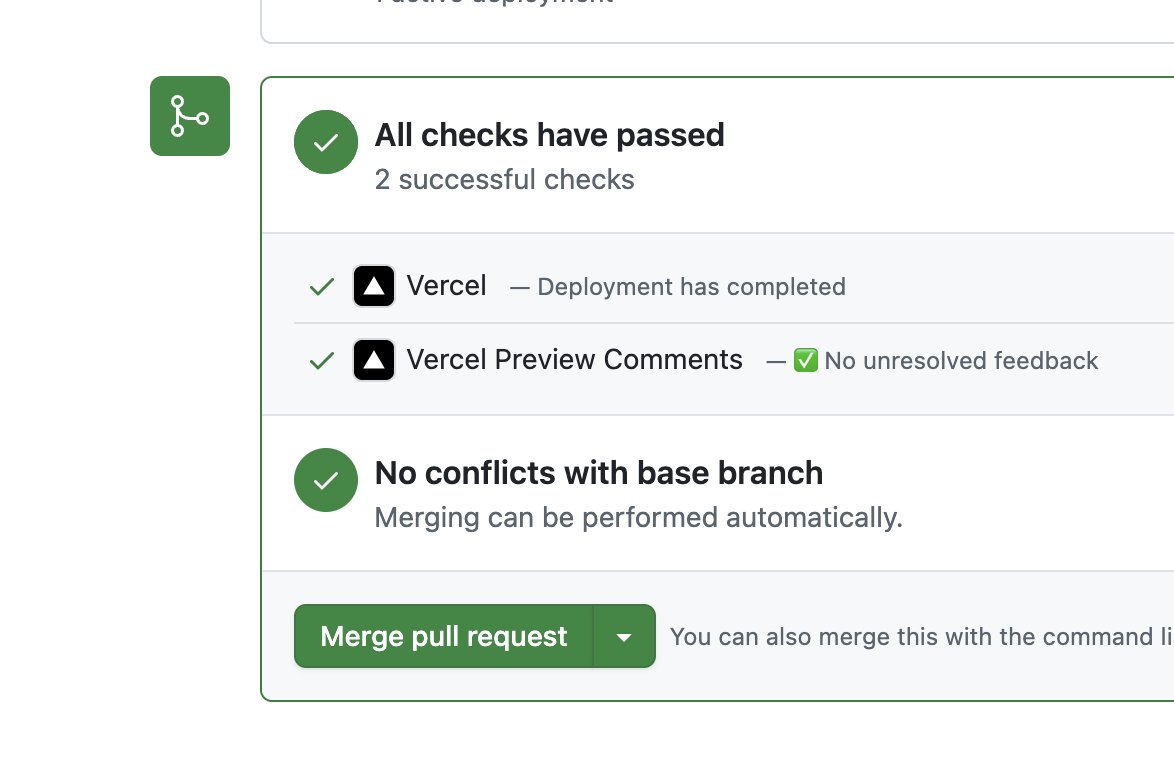Screen dimensions: 1174x780
Task: Click the green tick left of Vercel Preview Comments
Action: [322, 361]
